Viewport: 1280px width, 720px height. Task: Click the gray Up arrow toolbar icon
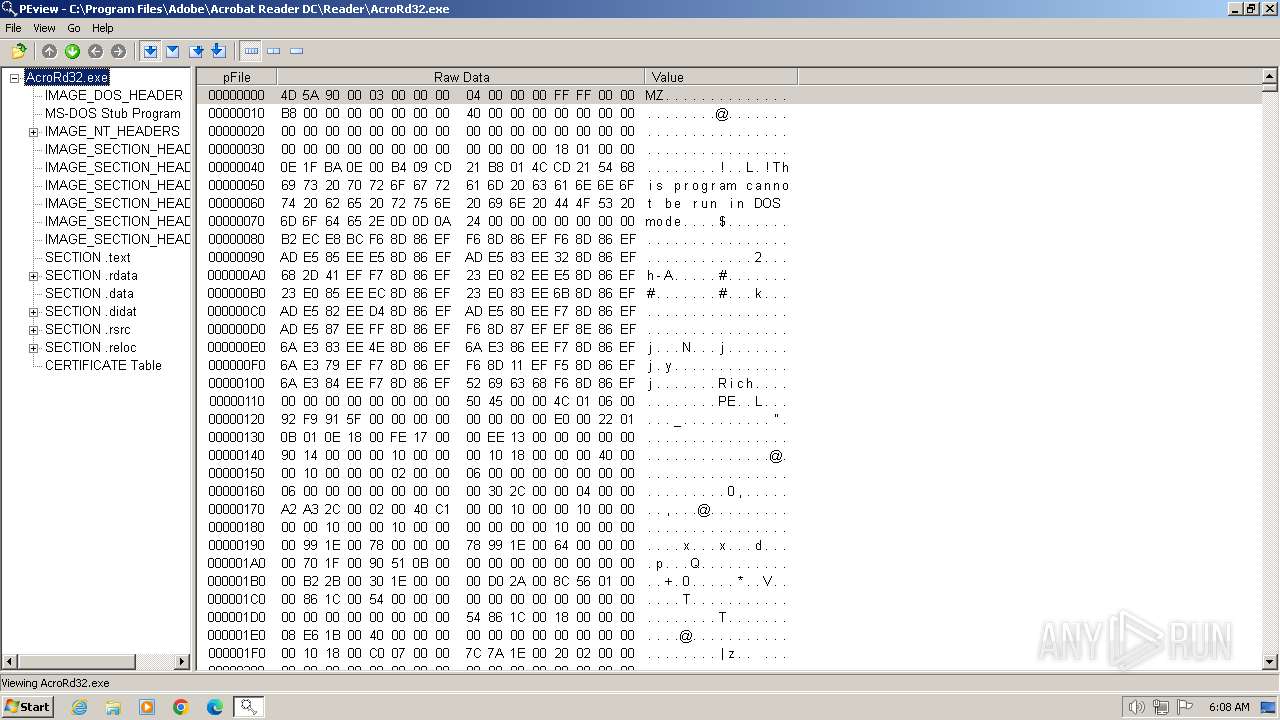point(49,51)
